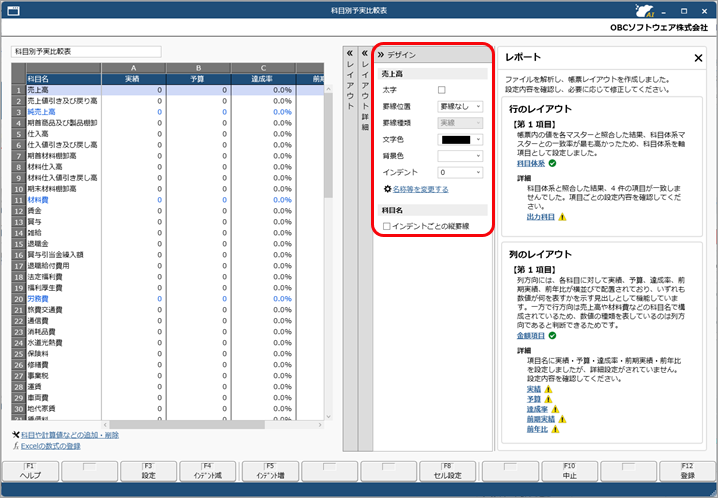Click warning icon next to 達成率 link
718x498 pixels.
[555, 410]
